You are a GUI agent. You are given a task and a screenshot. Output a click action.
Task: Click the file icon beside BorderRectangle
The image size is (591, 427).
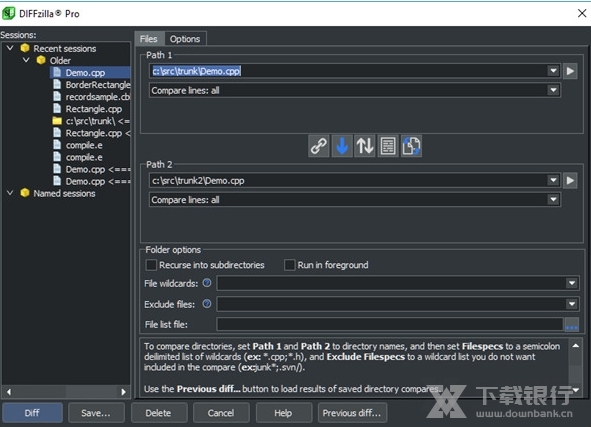point(57,84)
